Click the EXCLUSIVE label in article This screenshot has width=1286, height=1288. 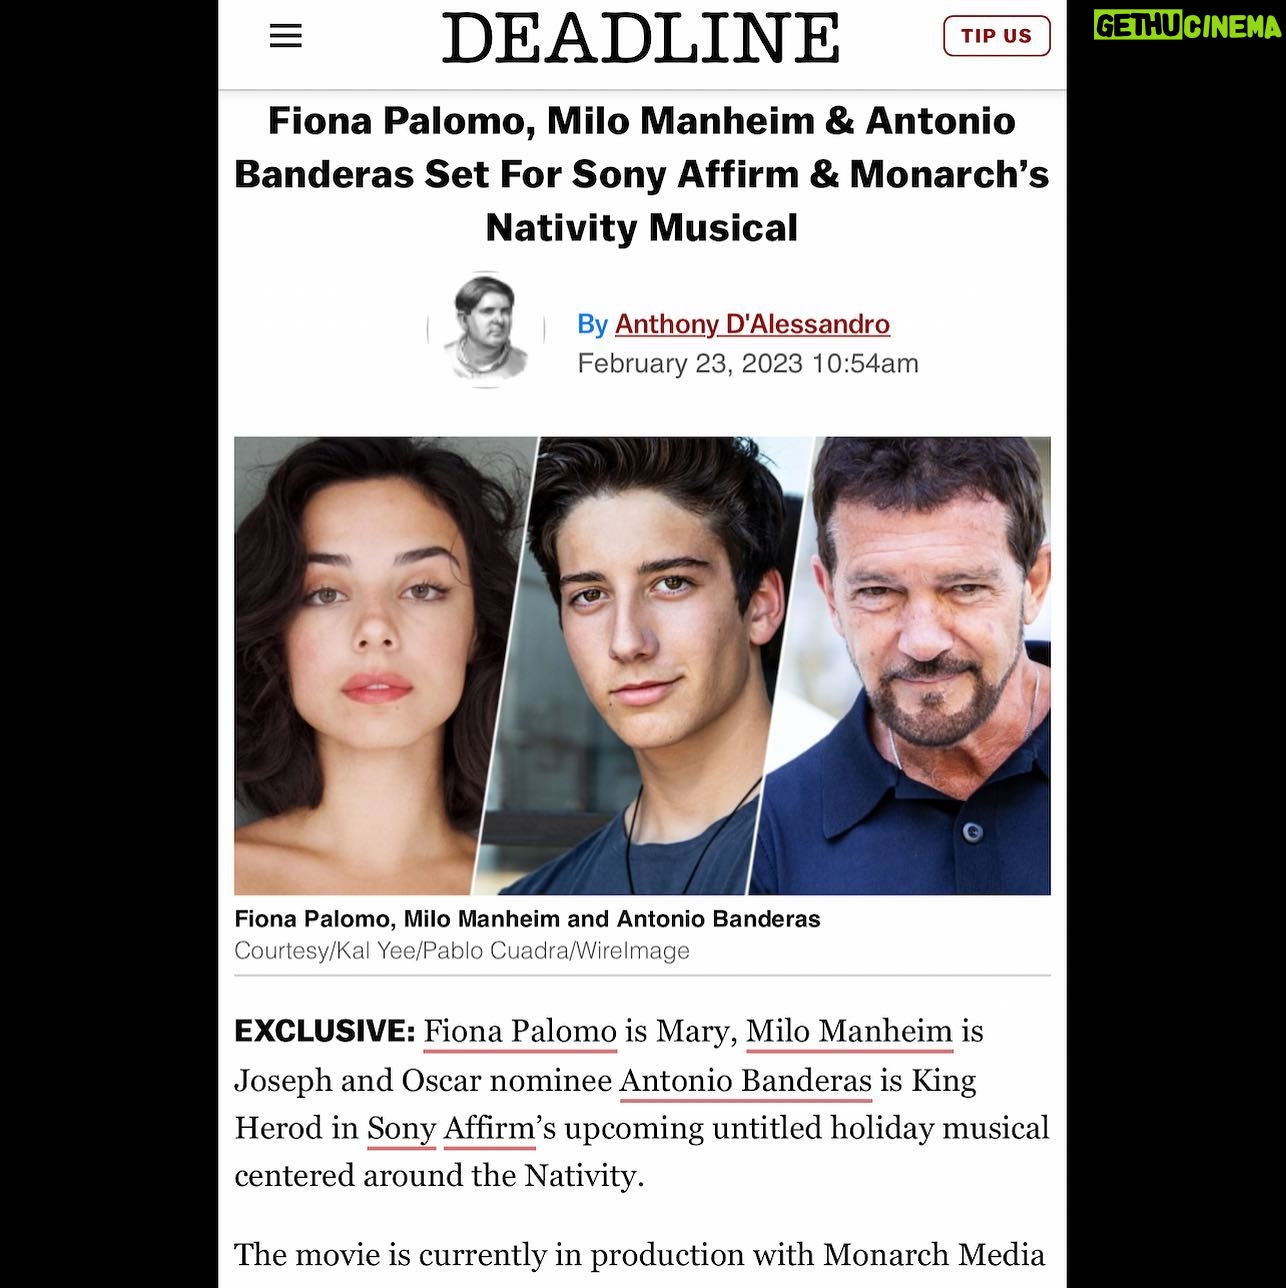click(324, 1031)
